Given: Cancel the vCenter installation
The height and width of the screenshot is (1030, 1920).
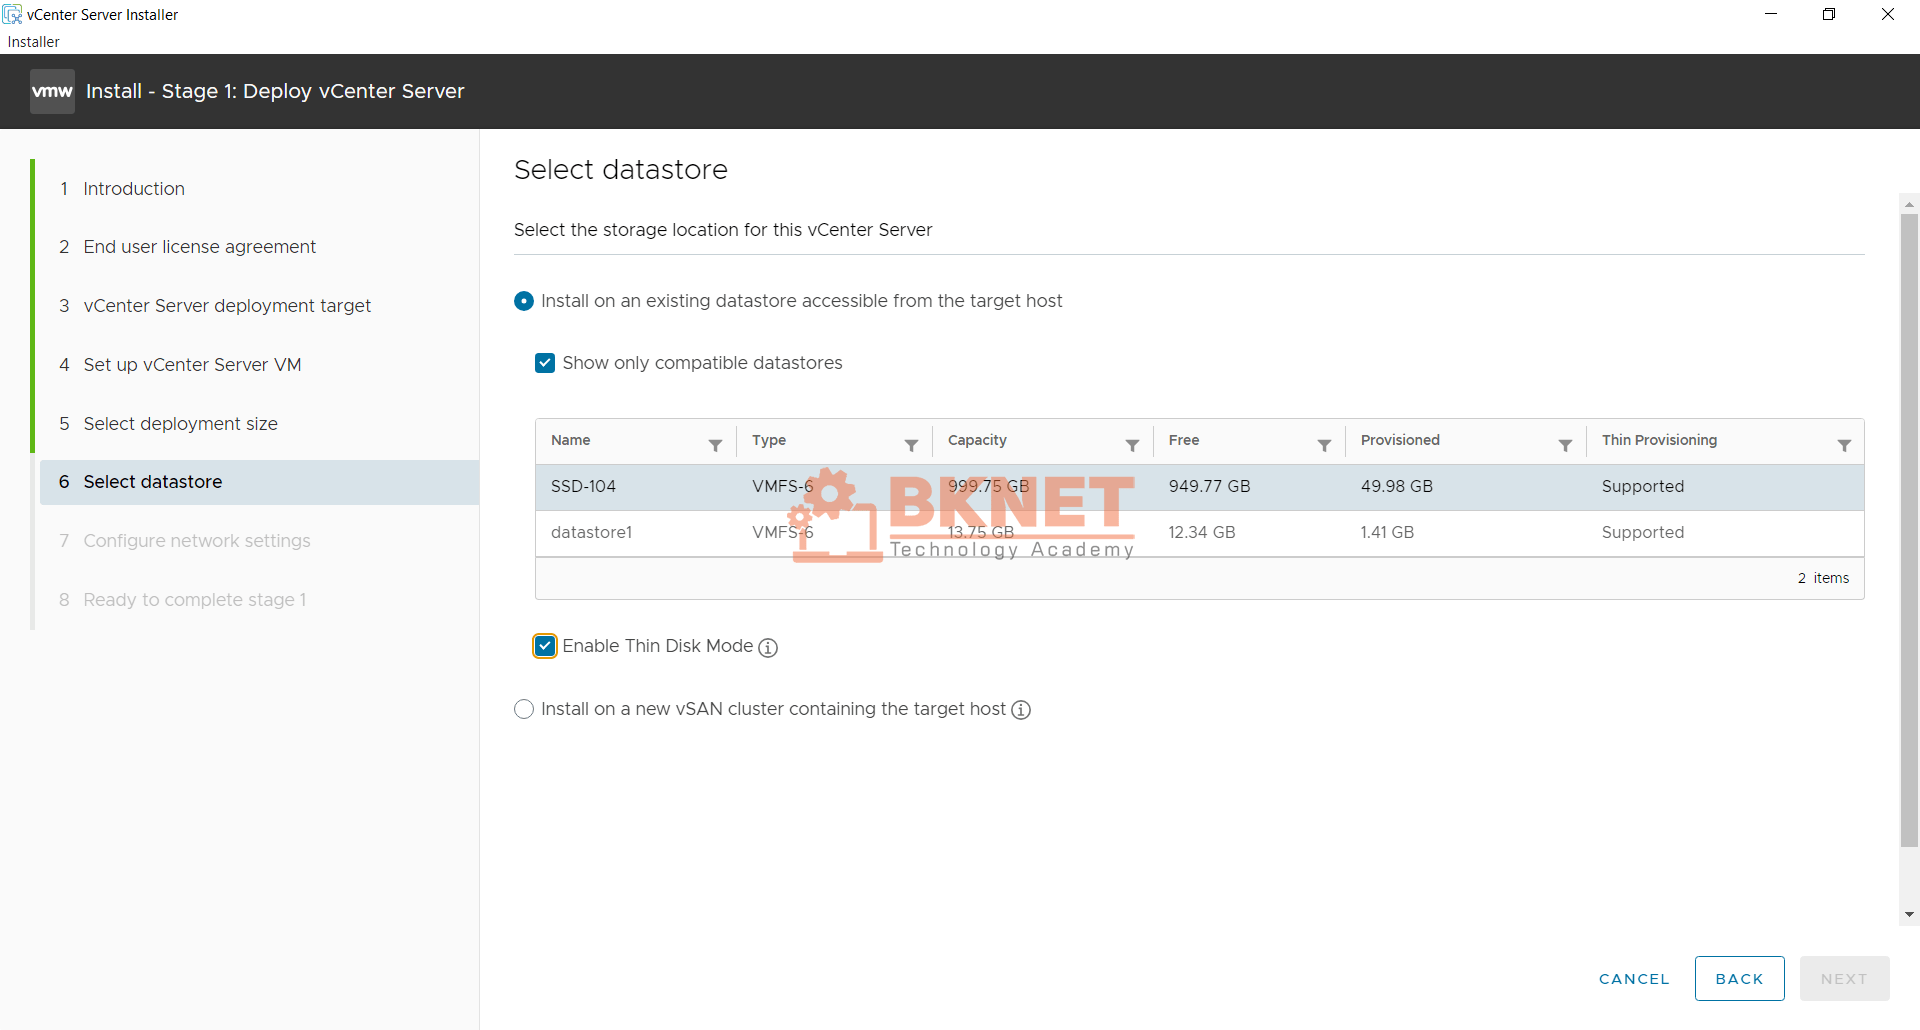Looking at the screenshot, I should 1634,978.
